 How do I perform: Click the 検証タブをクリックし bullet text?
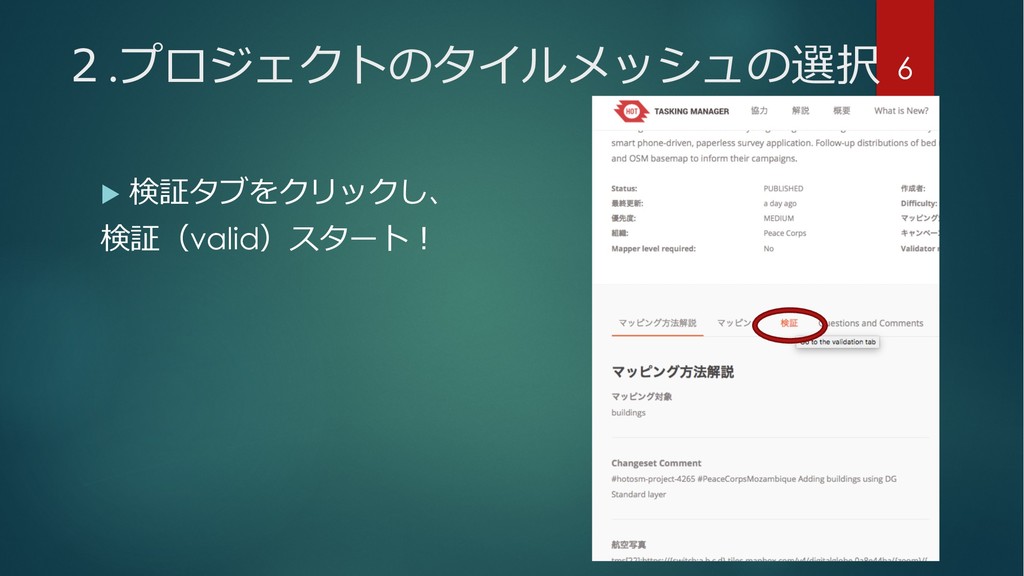(284, 191)
